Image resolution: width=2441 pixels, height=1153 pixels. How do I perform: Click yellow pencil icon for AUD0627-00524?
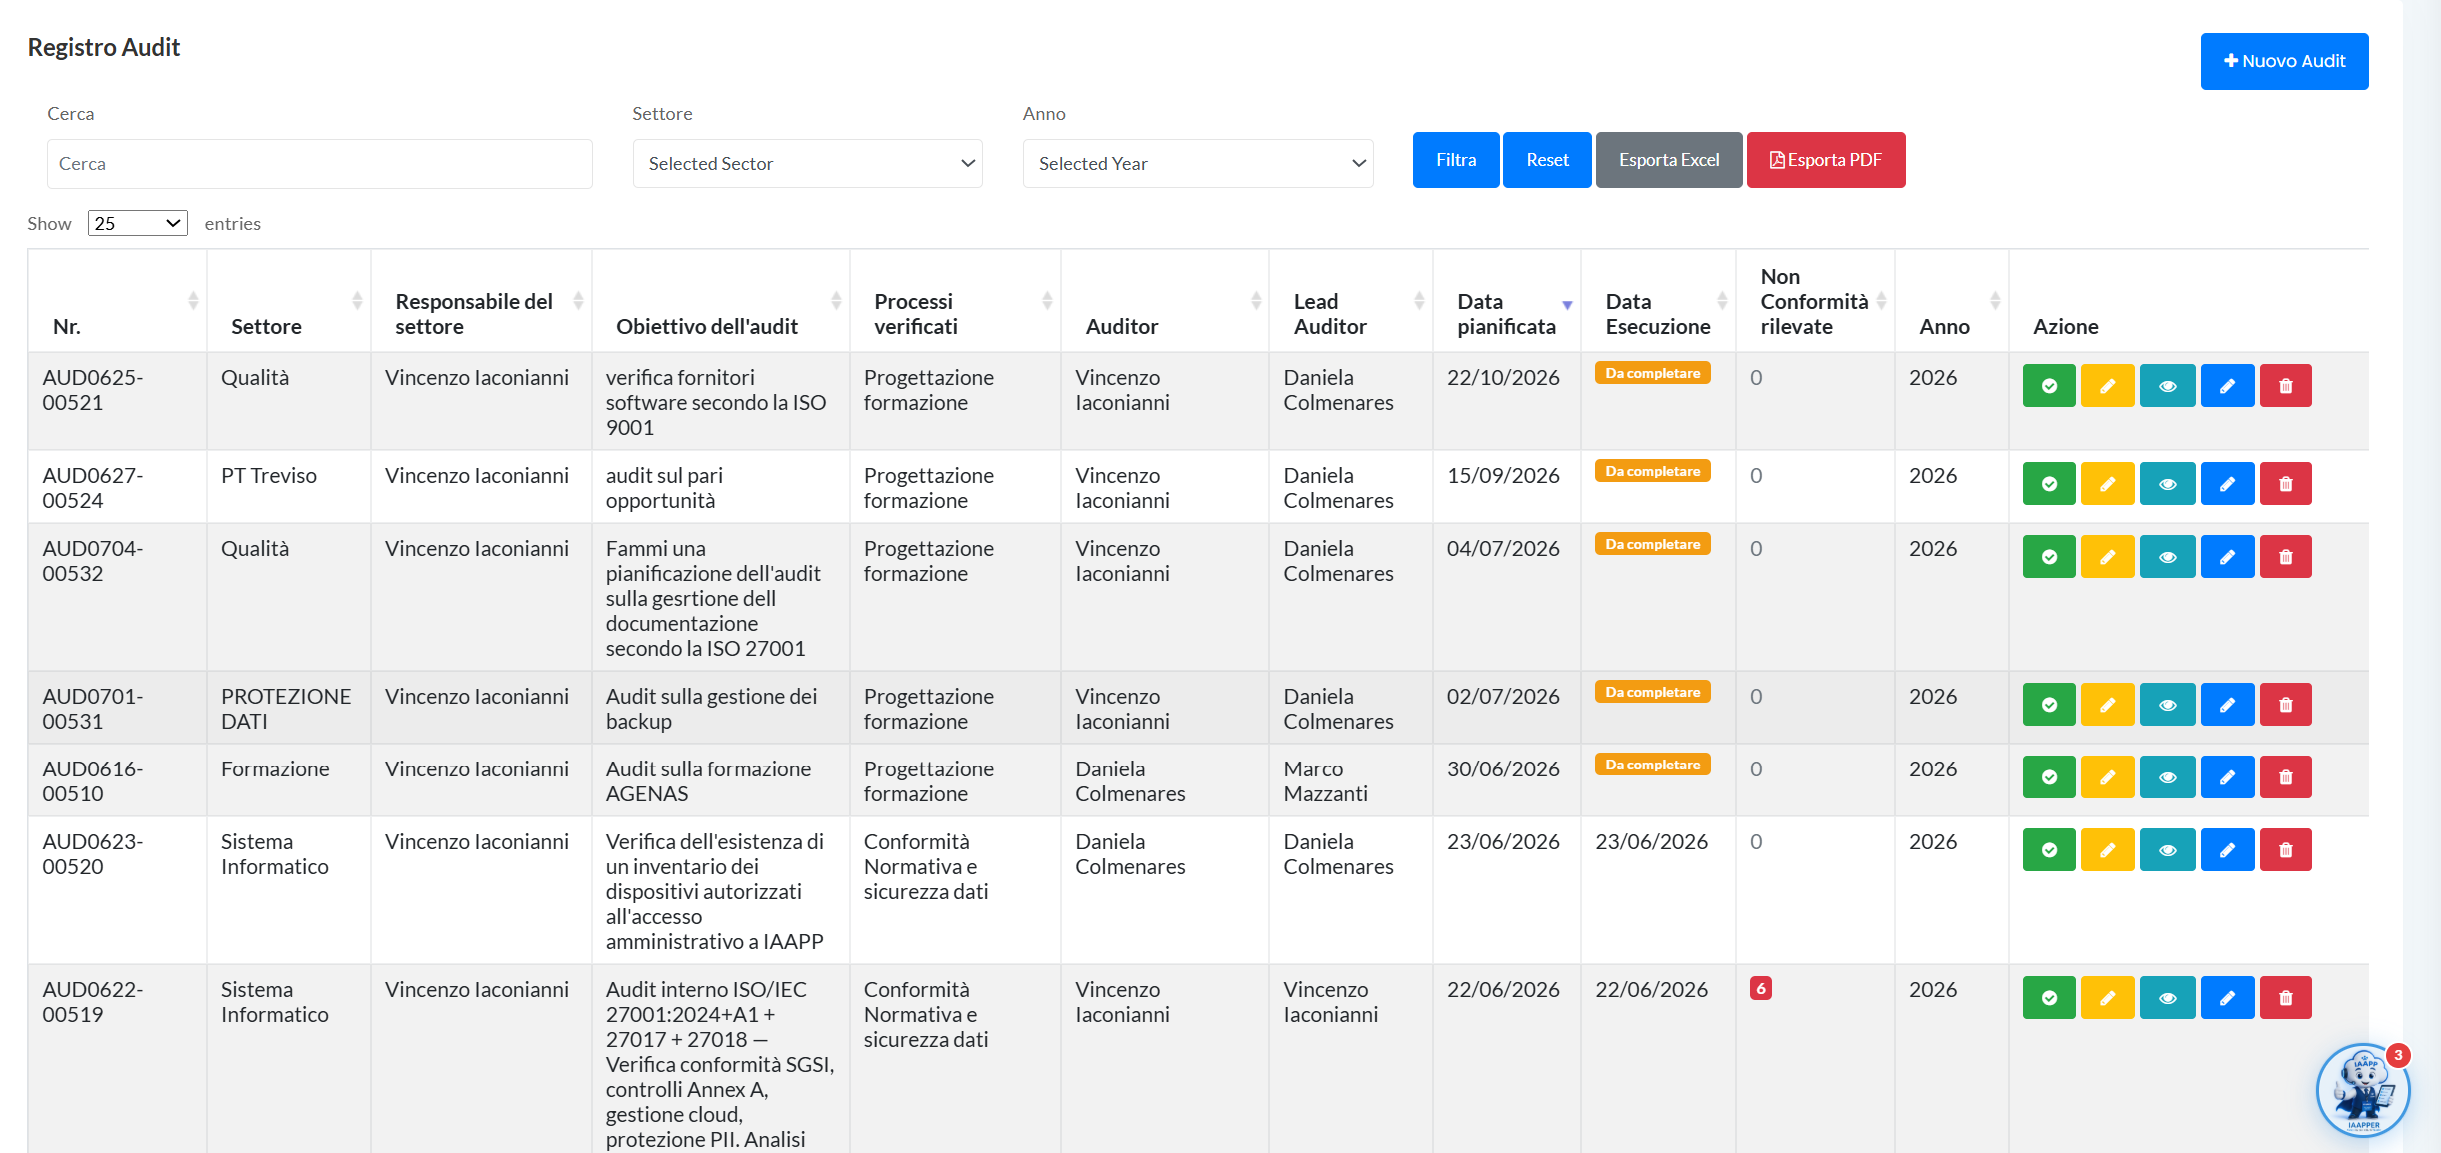(2107, 484)
